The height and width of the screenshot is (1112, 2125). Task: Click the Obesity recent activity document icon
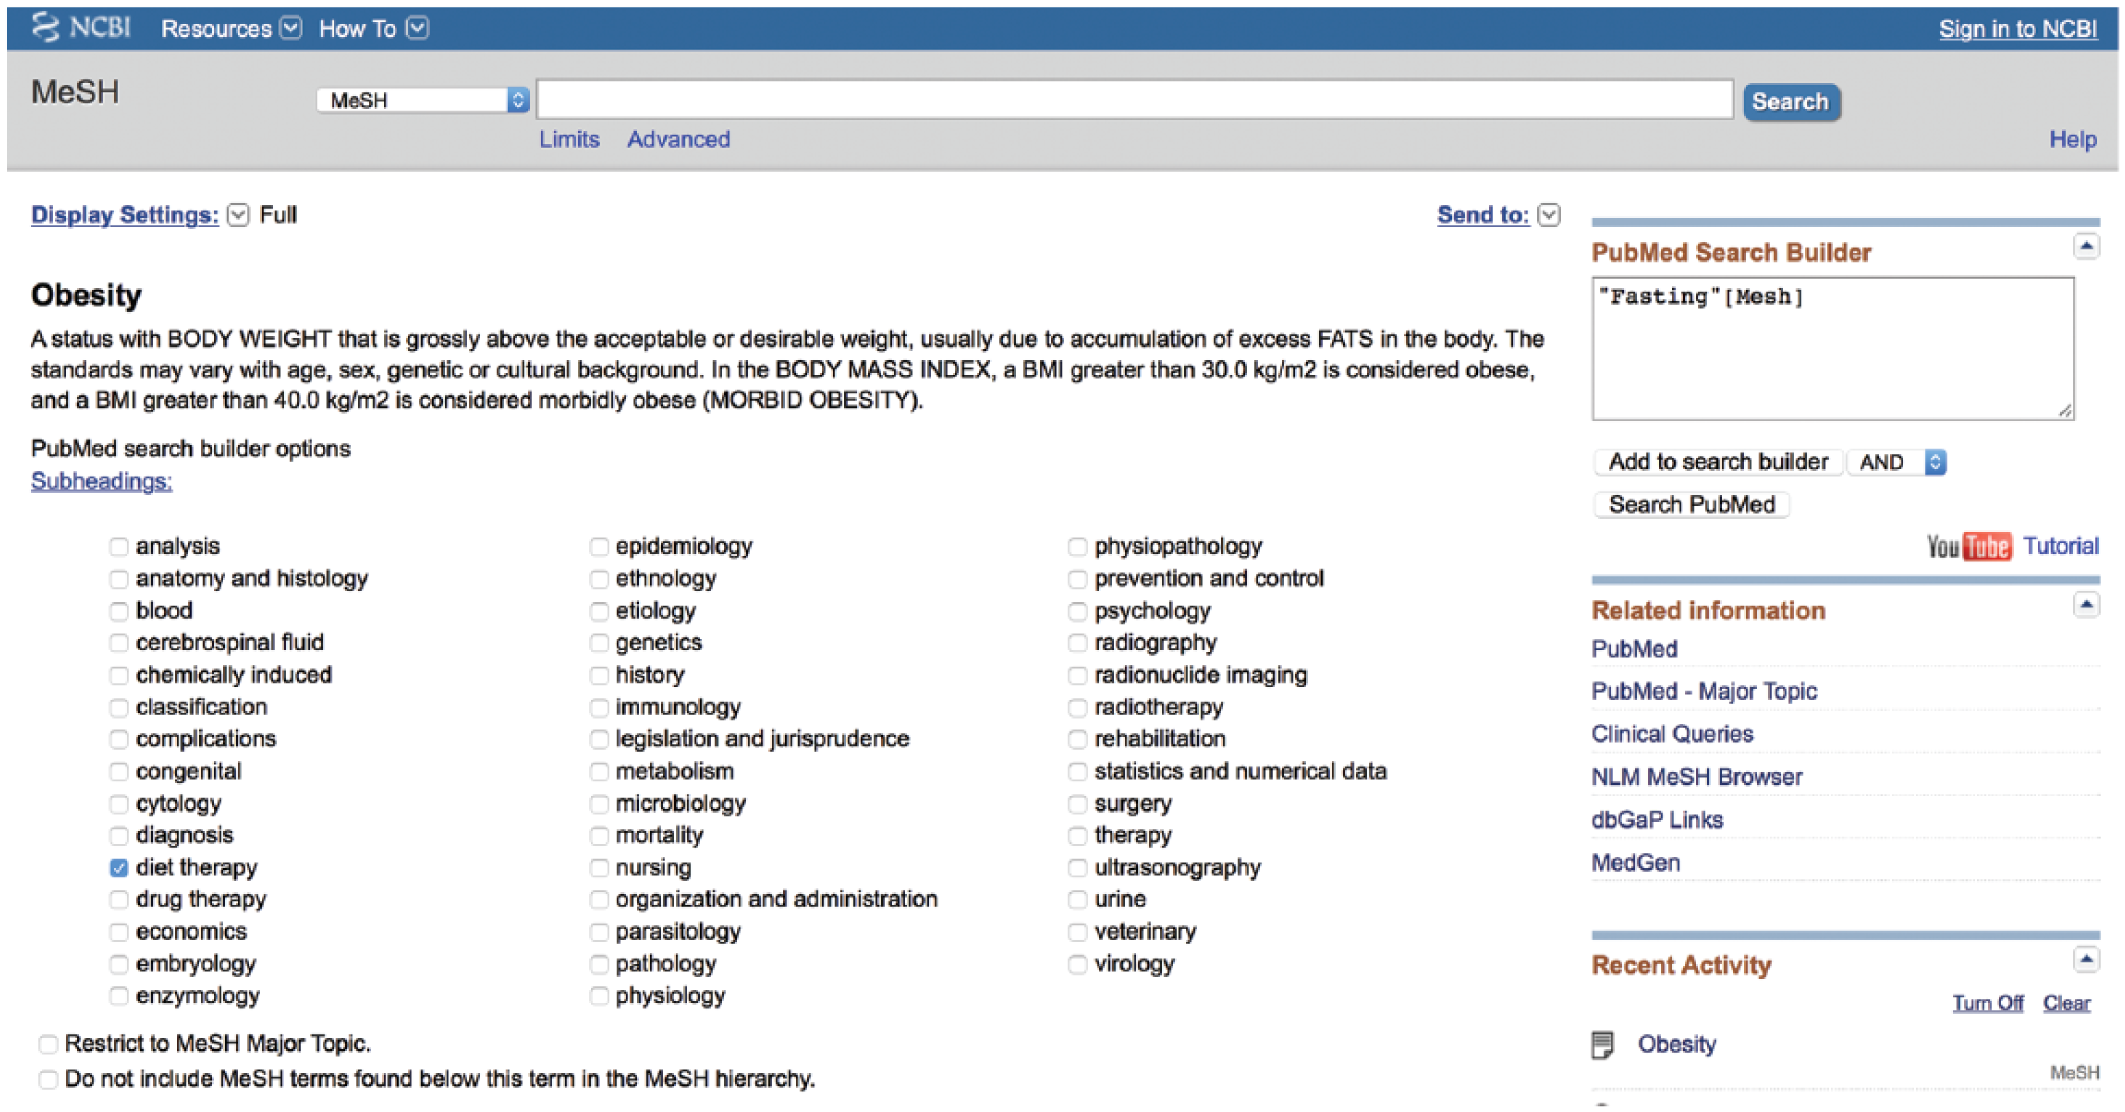point(1602,1045)
